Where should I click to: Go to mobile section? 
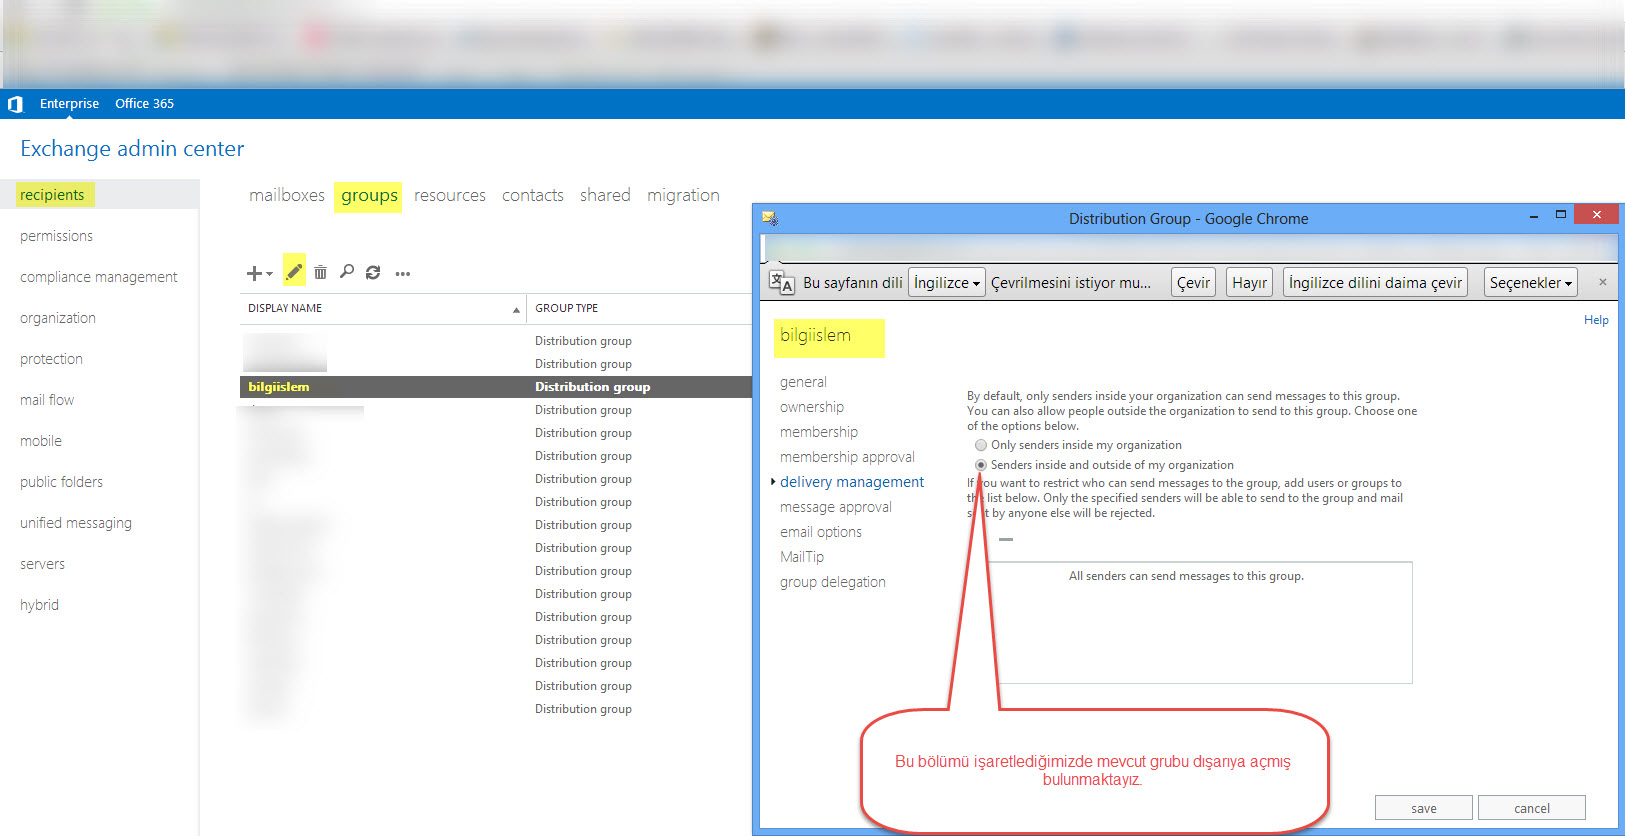pyautogui.click(x=41, y=441)
